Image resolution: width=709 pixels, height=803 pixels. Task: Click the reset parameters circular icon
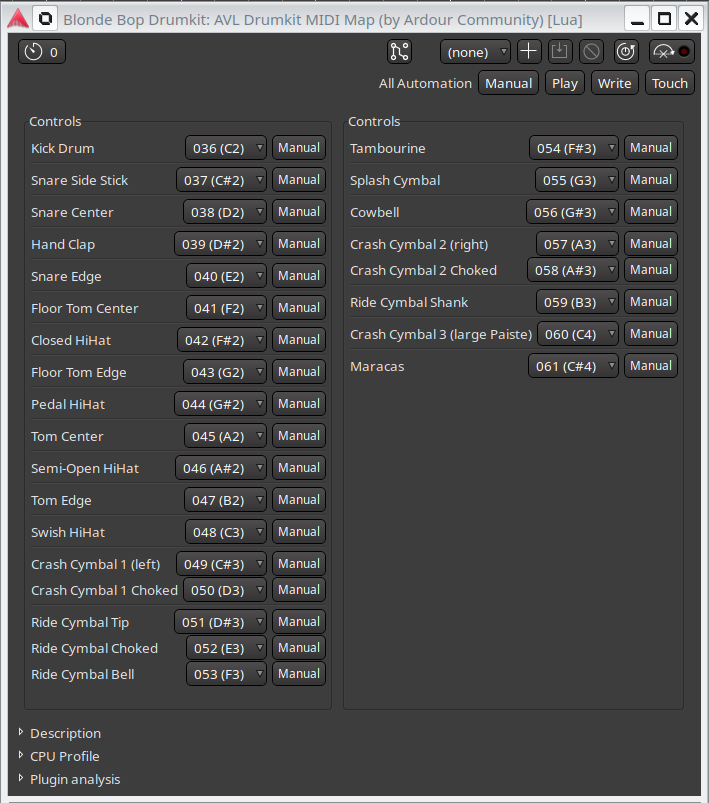coord(626,52)
